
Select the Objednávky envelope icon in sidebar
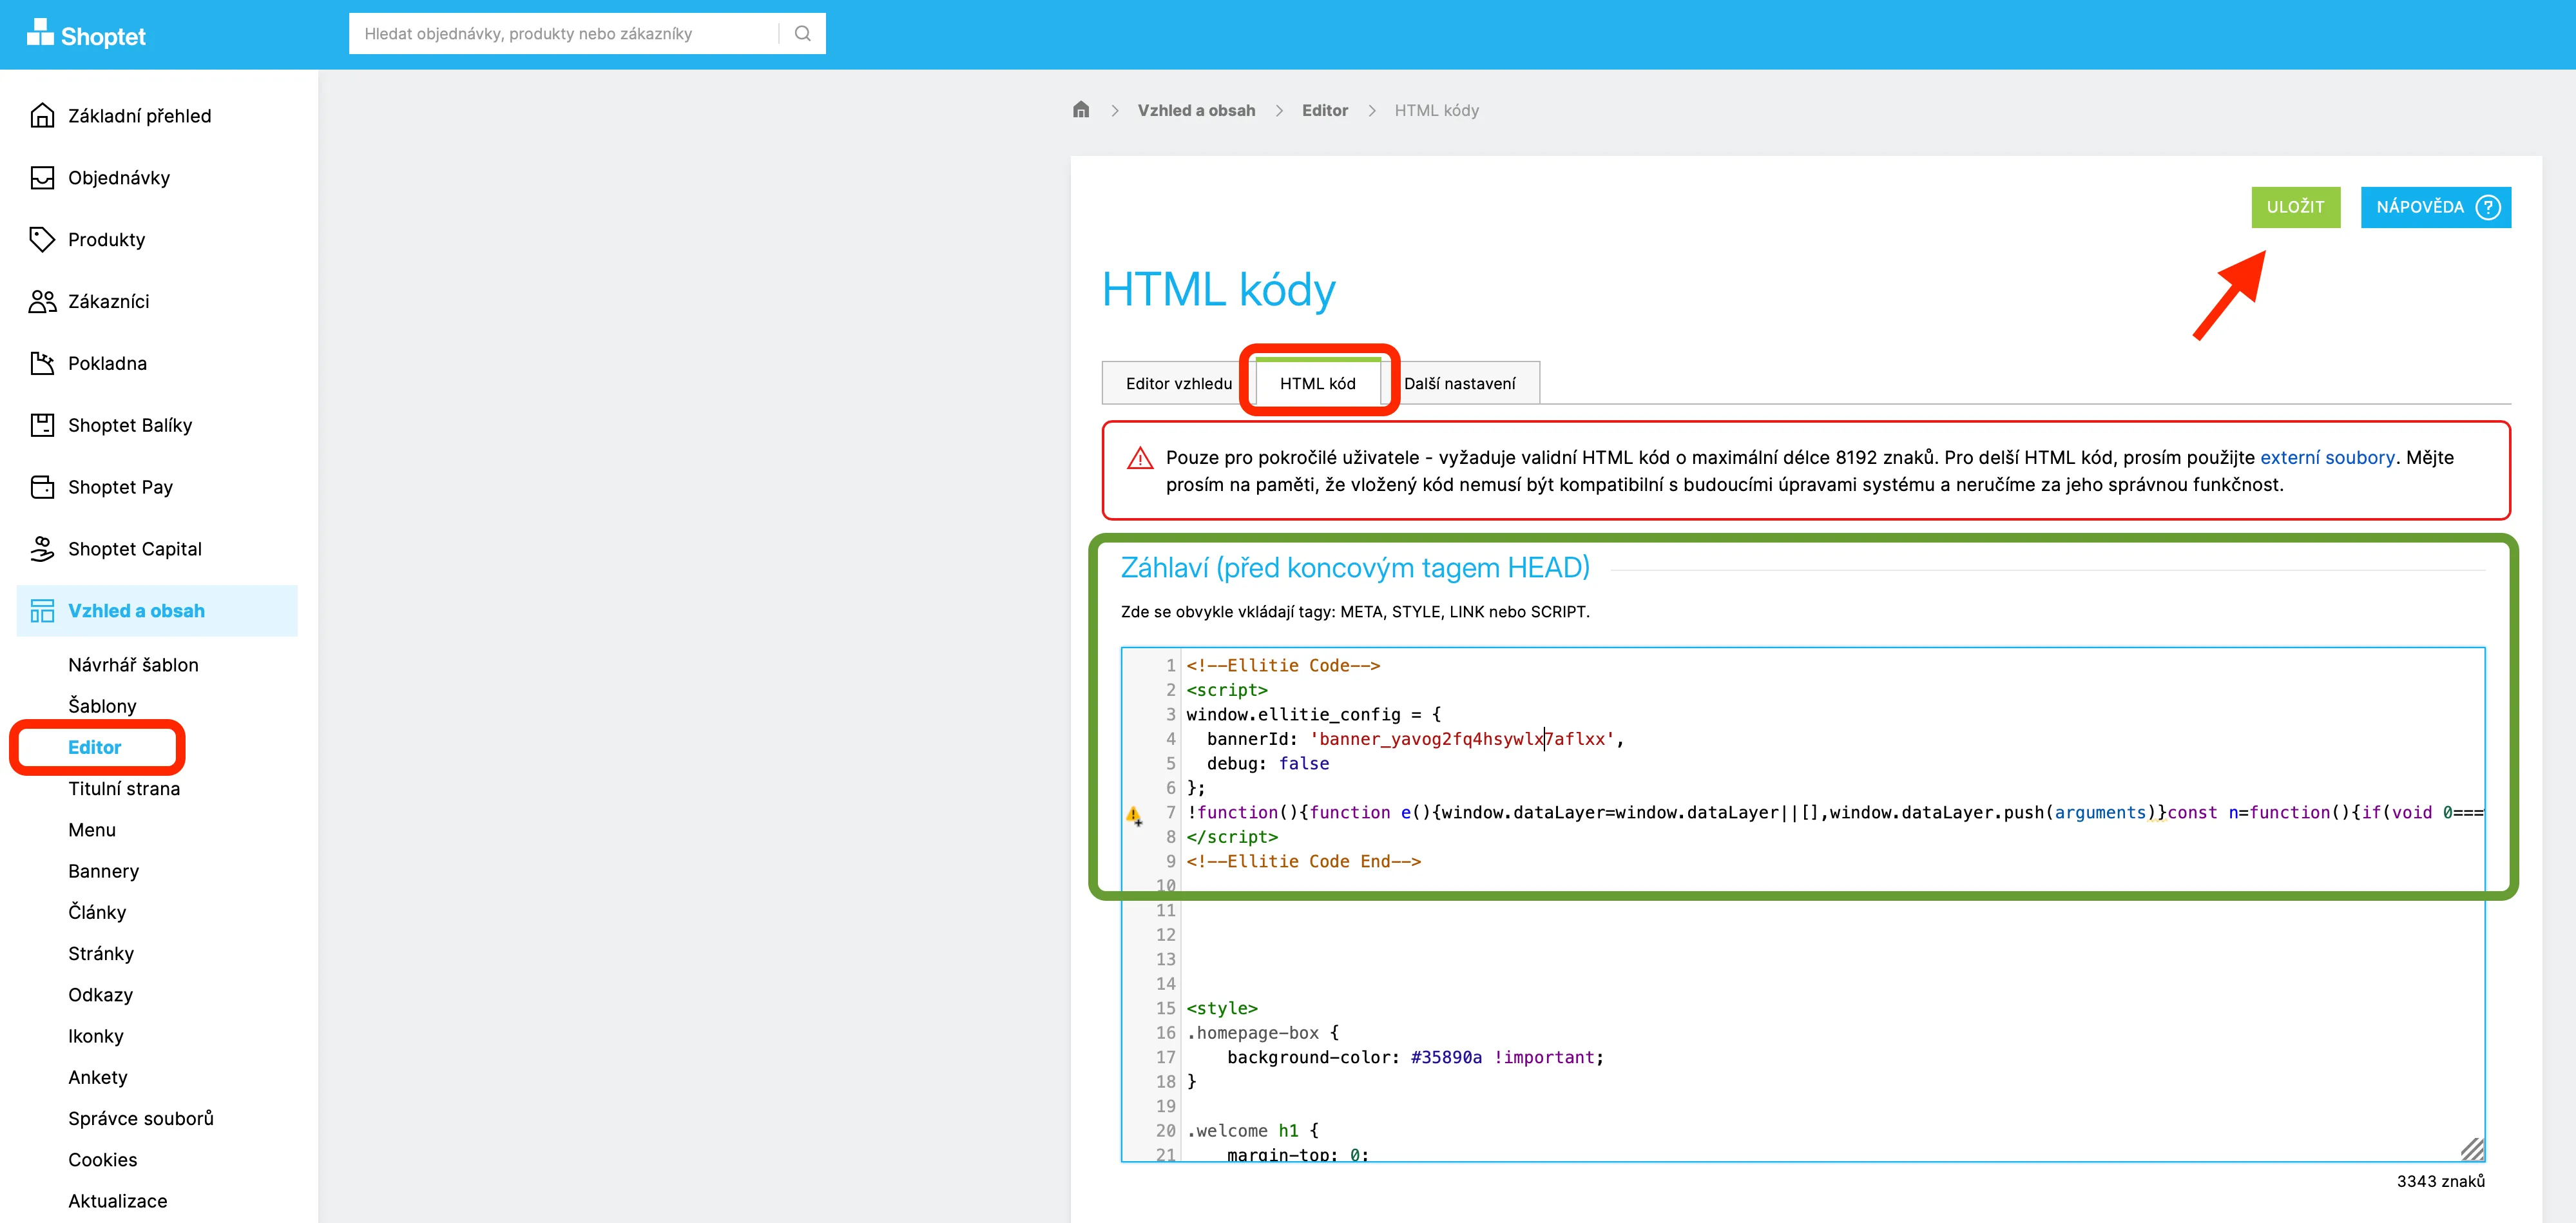click(41, 177)
